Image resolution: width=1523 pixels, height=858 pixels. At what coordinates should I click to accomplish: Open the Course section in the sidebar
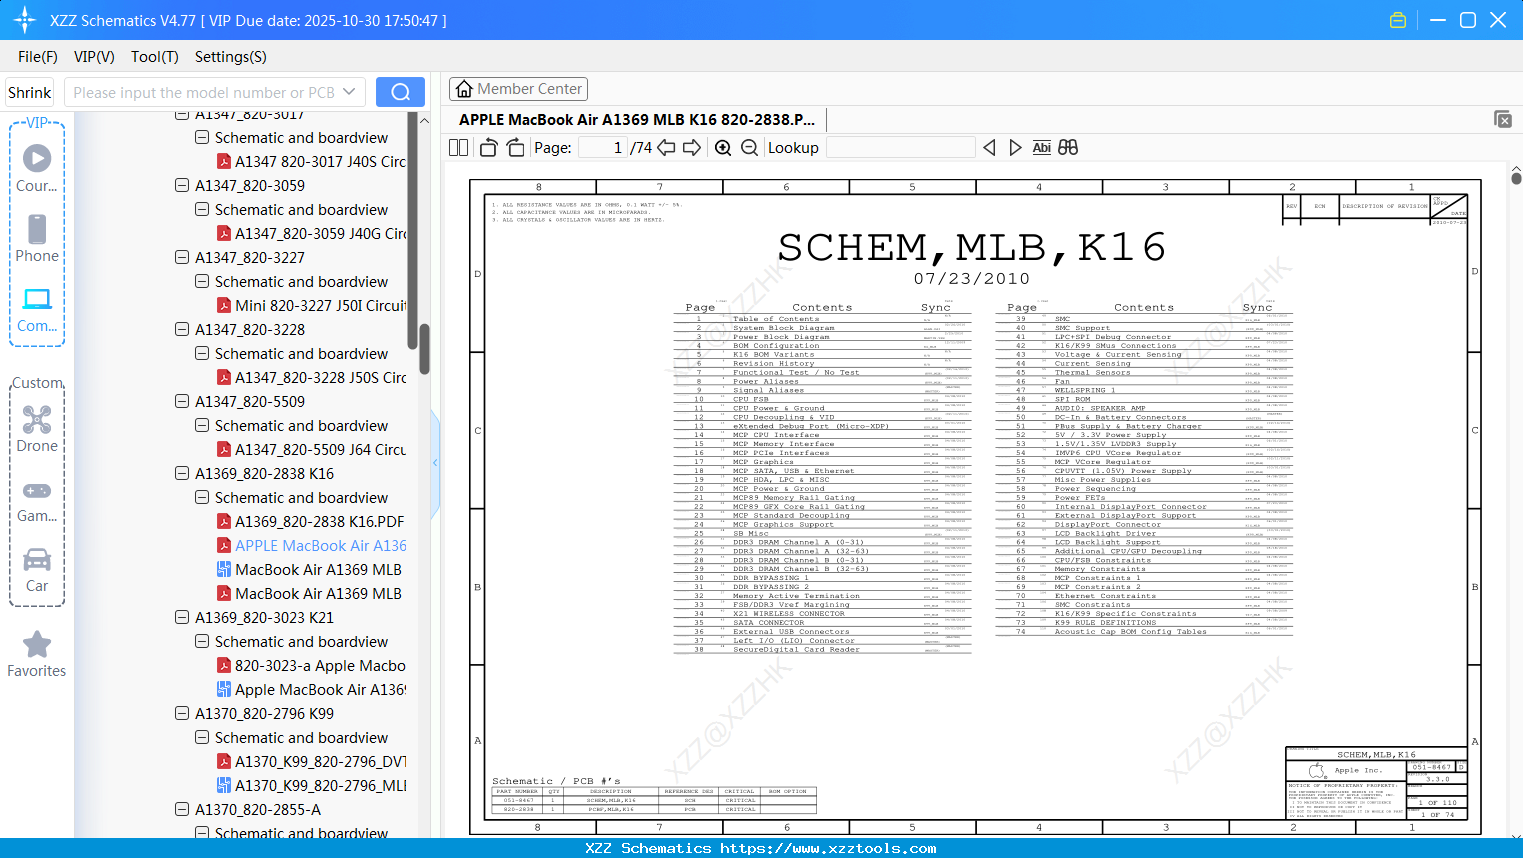click(37, 168)
